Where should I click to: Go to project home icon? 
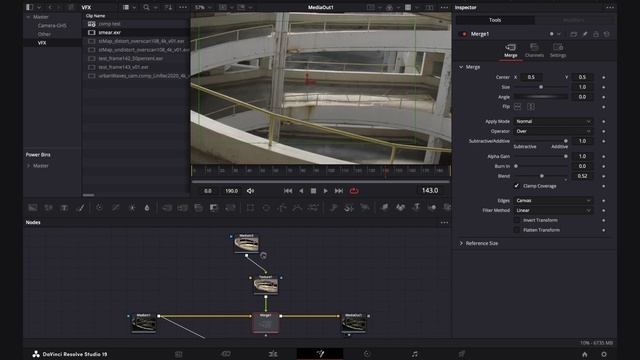(x=584, y=354)
